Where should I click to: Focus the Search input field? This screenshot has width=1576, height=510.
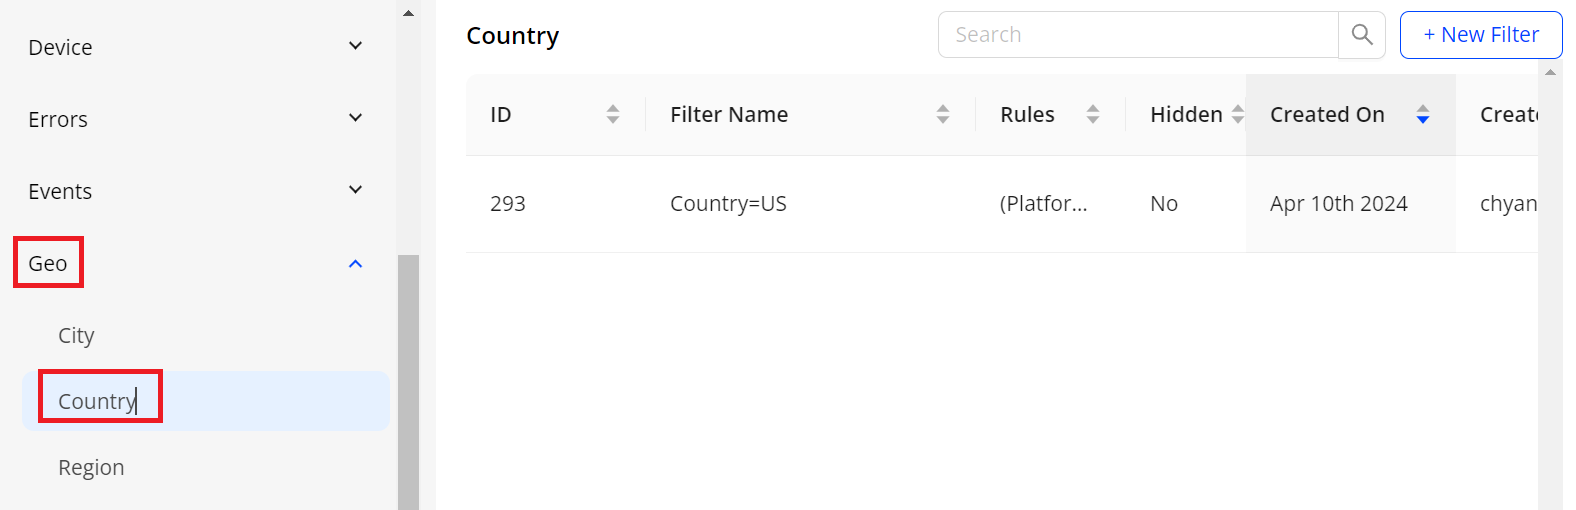pos(1138,35)
